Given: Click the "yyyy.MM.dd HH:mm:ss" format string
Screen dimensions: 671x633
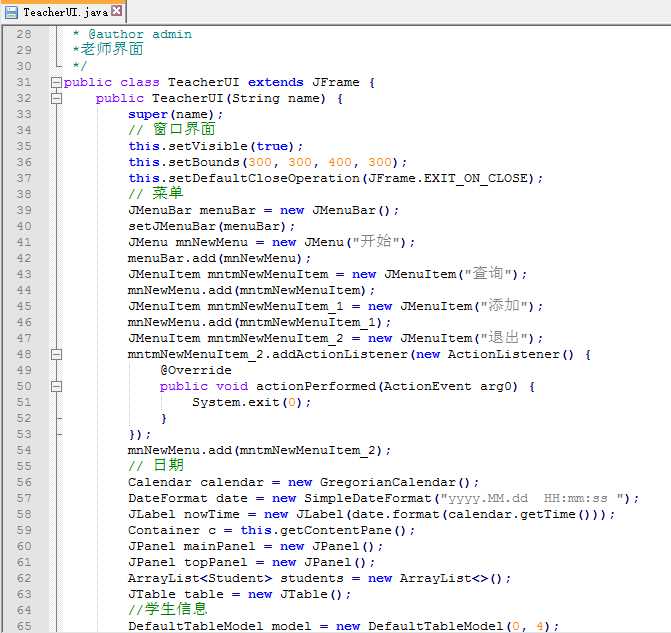Looking at the screenshot, I should click(x=532, y=499).
